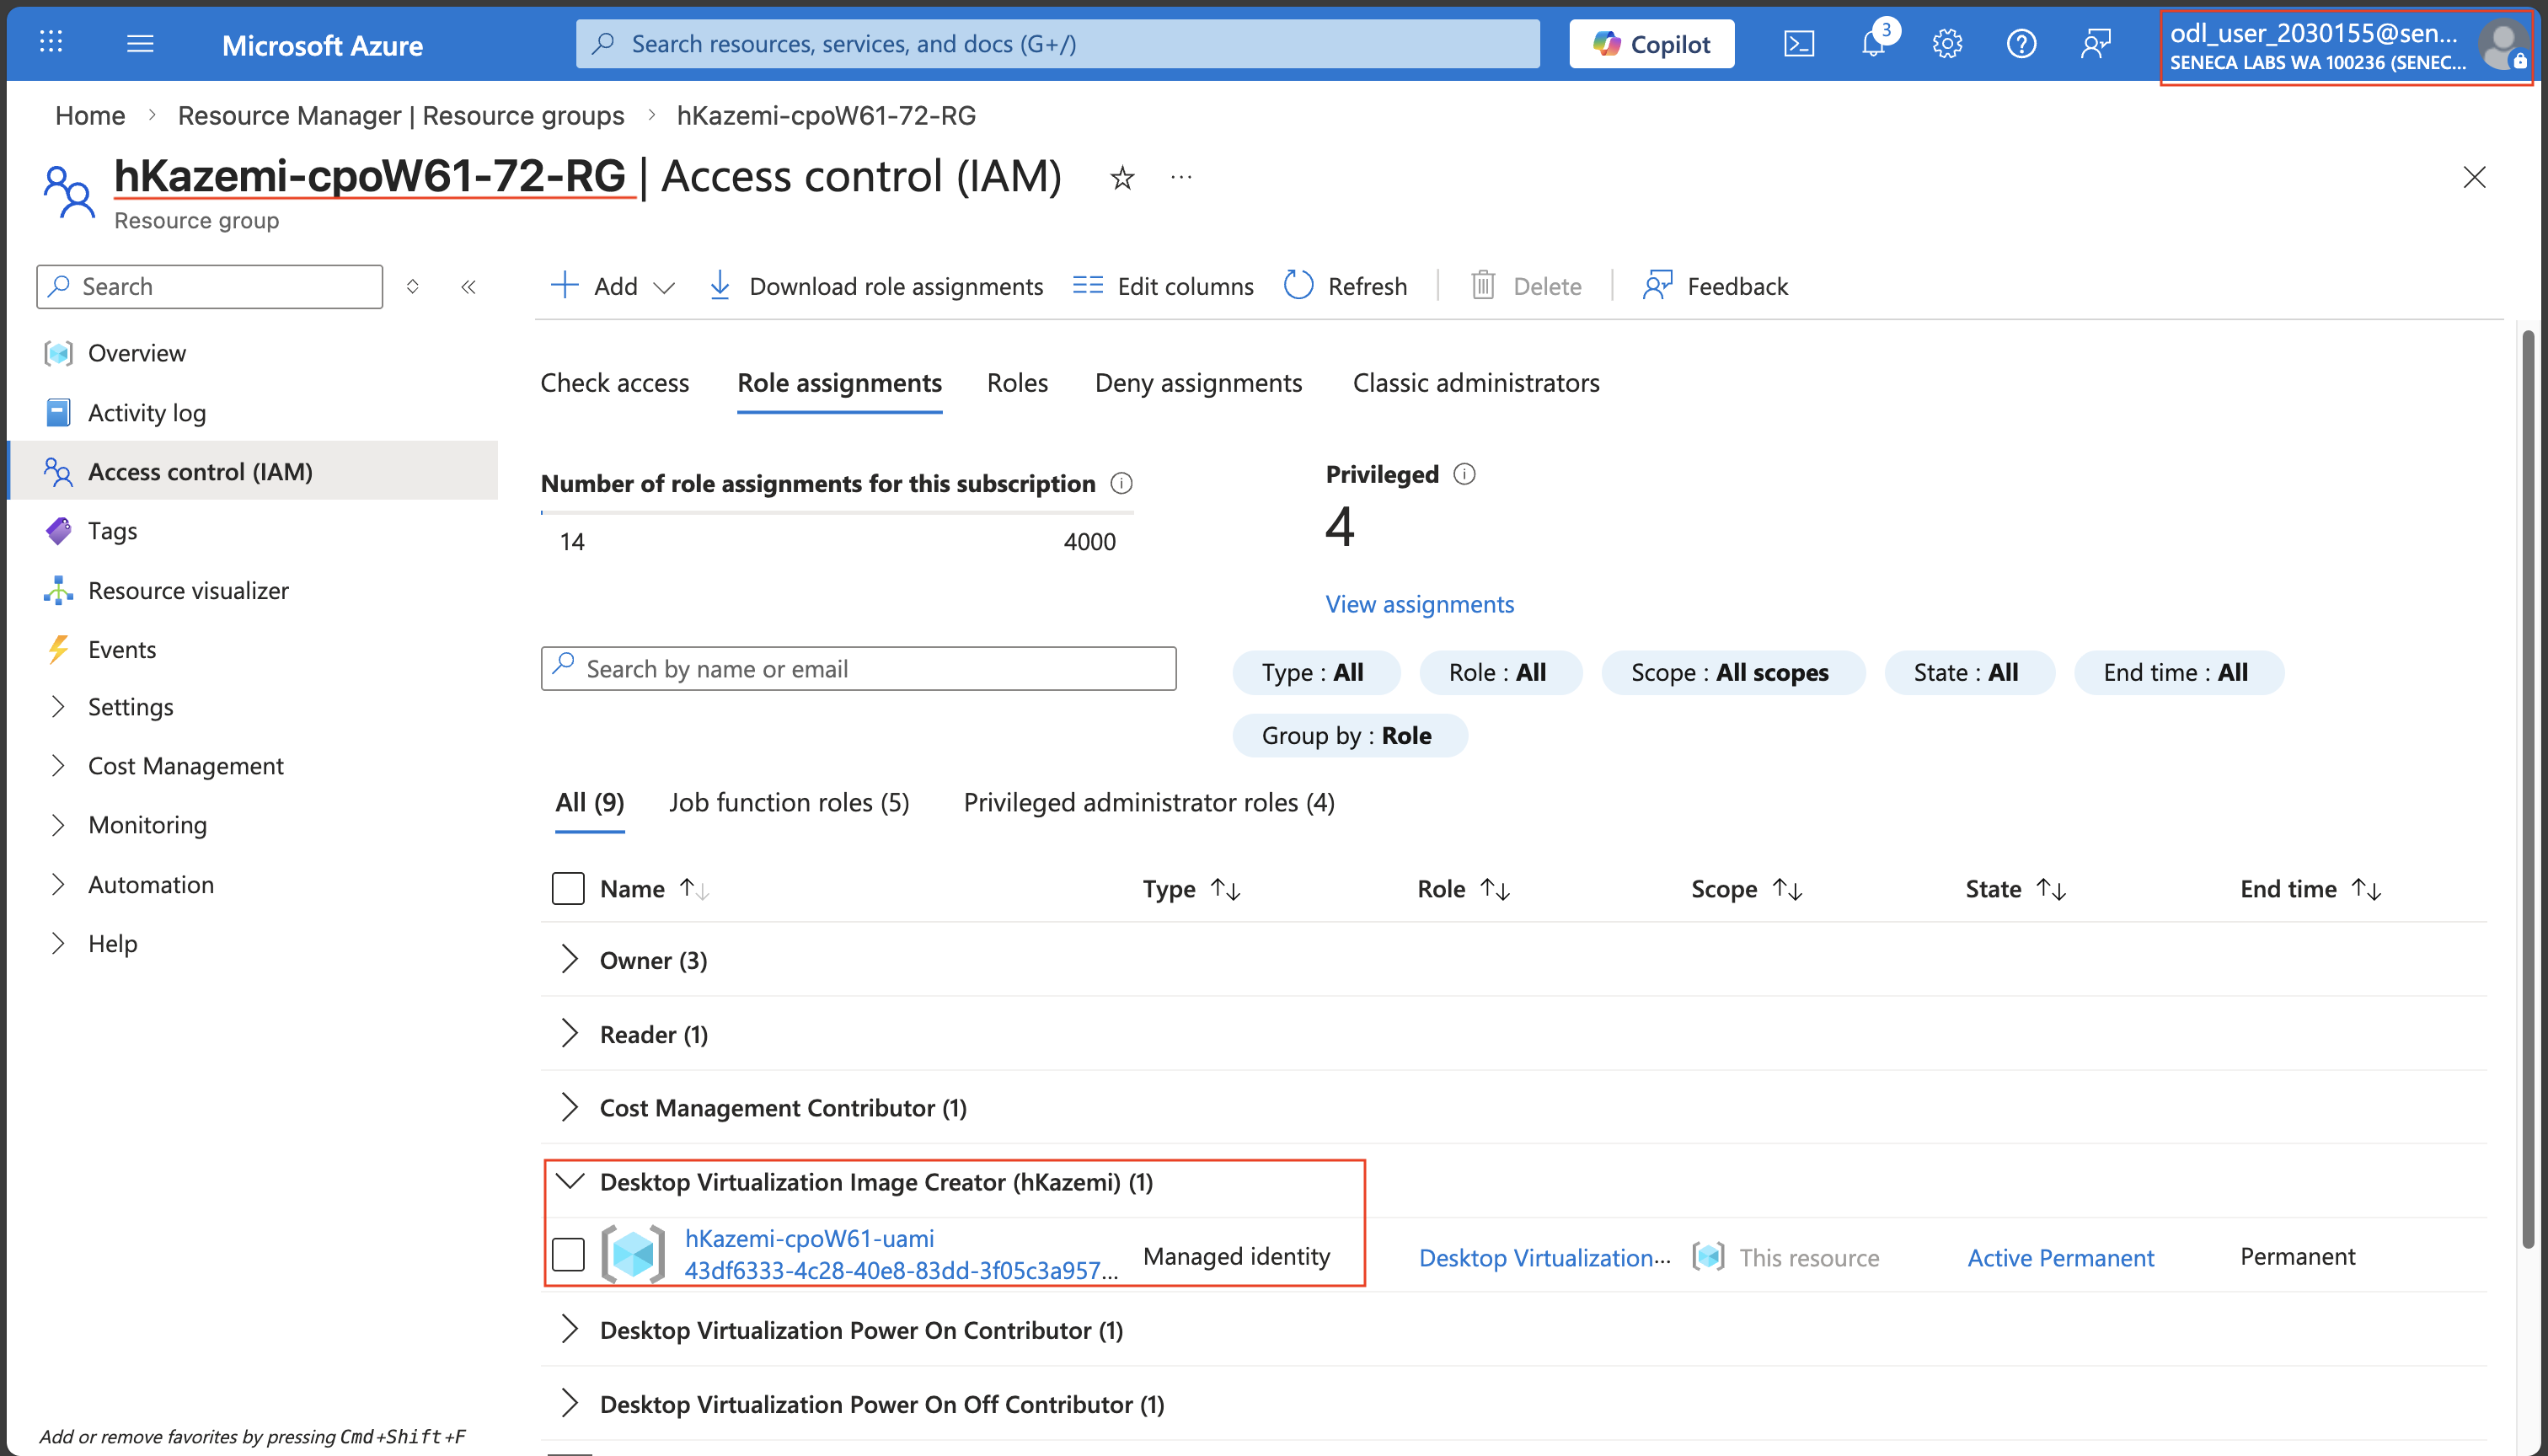2548x1456 pixels.
Task: Click the View assignments link
Action: pos(1419,605)
